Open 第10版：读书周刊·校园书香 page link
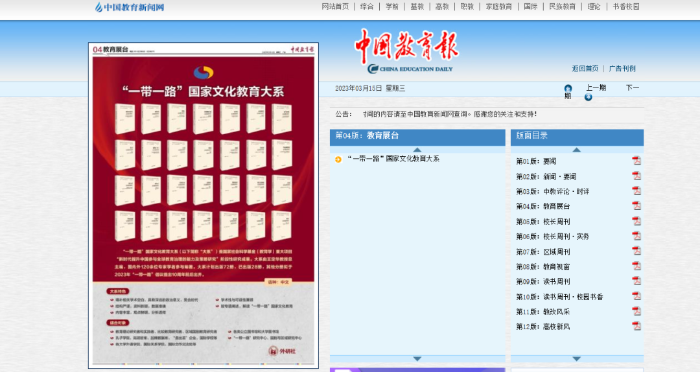This screenshot has width=700, height=372. click(x=559, y=297)
